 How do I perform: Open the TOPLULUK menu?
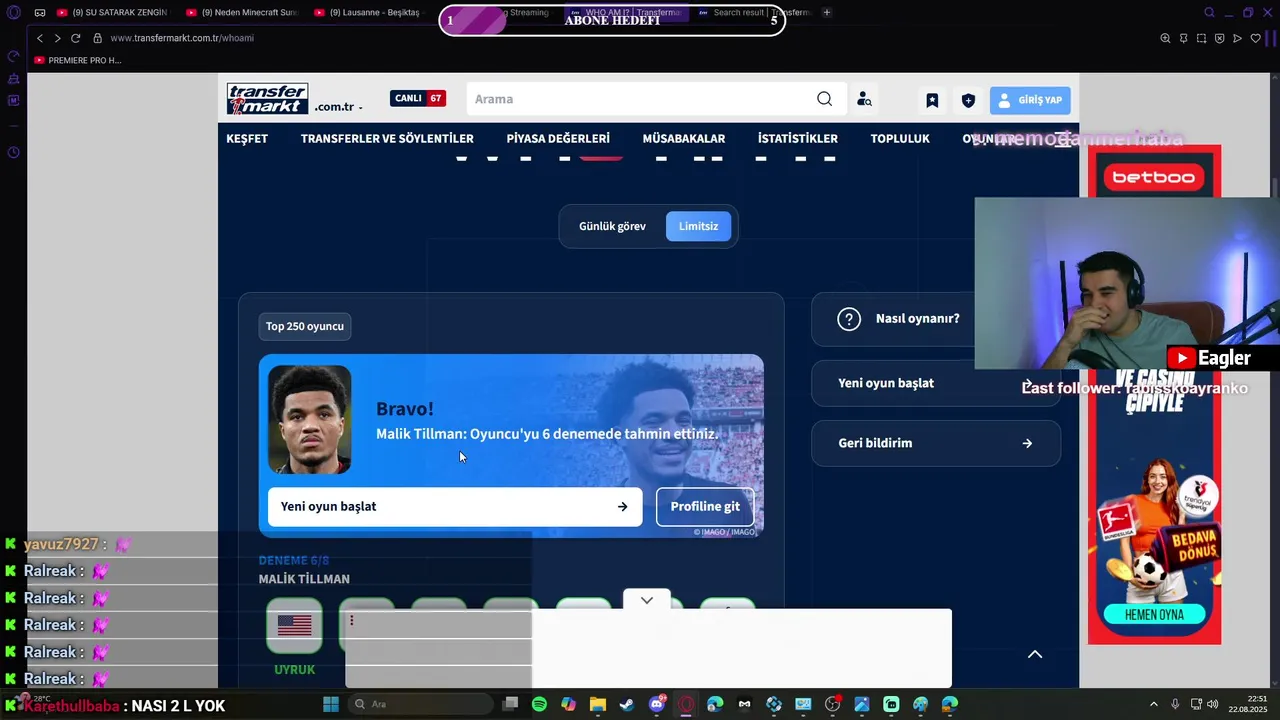(x=900, y=138)
